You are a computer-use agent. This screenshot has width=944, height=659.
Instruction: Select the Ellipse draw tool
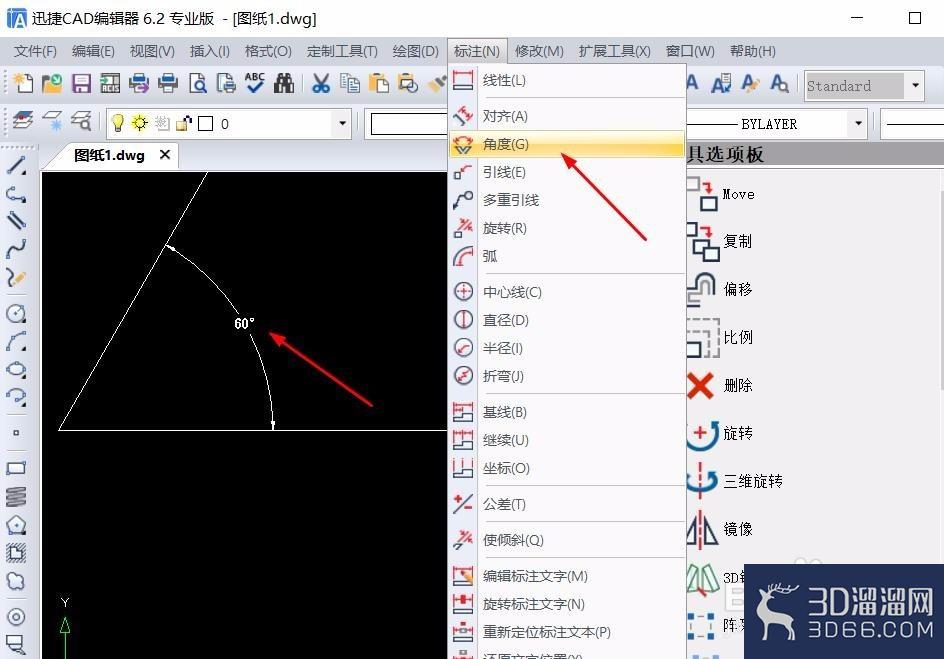[x=16, y=369]
